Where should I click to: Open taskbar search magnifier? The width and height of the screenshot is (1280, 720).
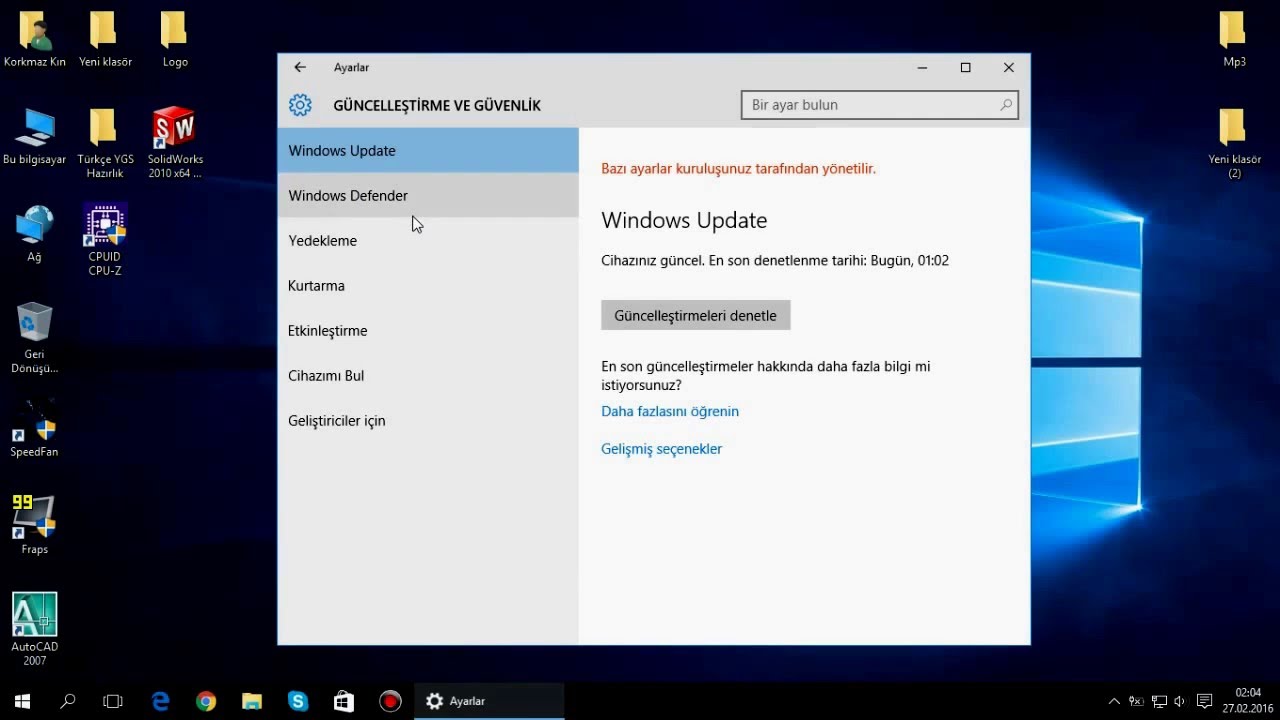(68, 702)
